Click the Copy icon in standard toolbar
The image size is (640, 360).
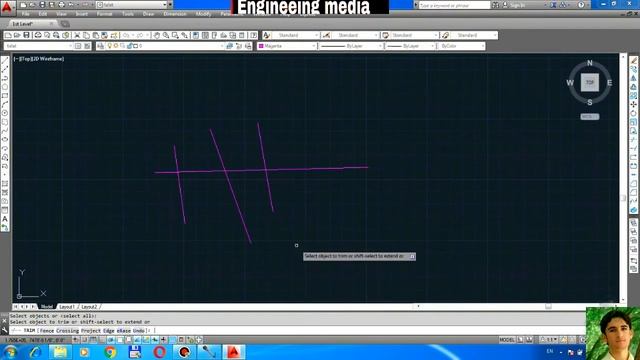pos(86,36)
